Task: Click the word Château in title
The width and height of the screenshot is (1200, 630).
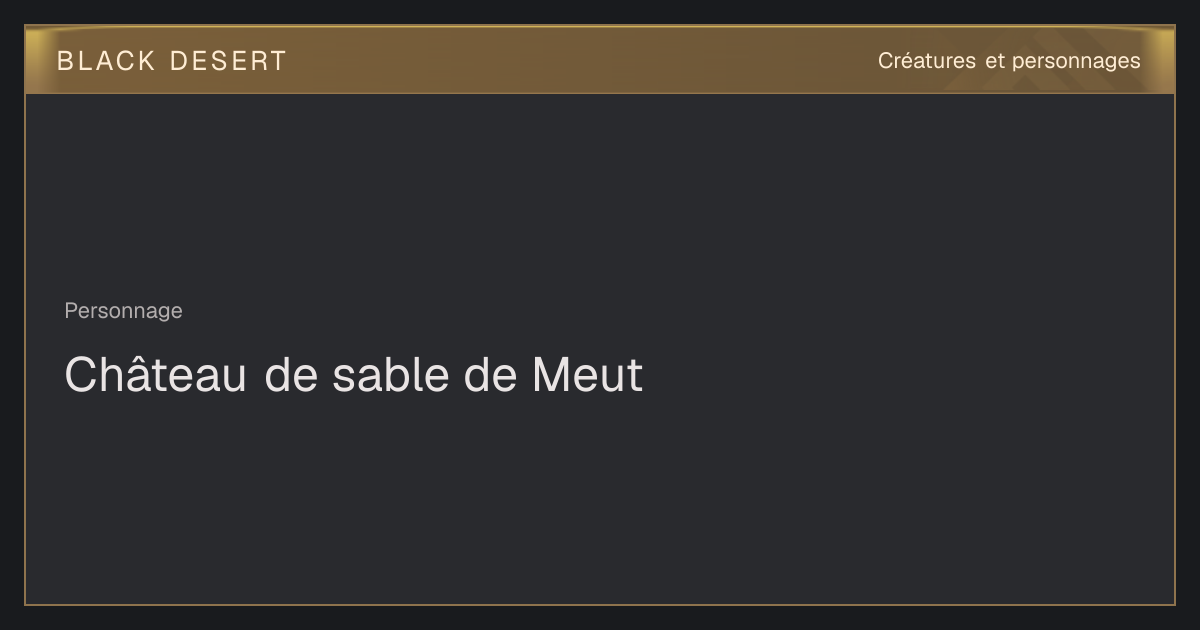Action: pos(156,375)
